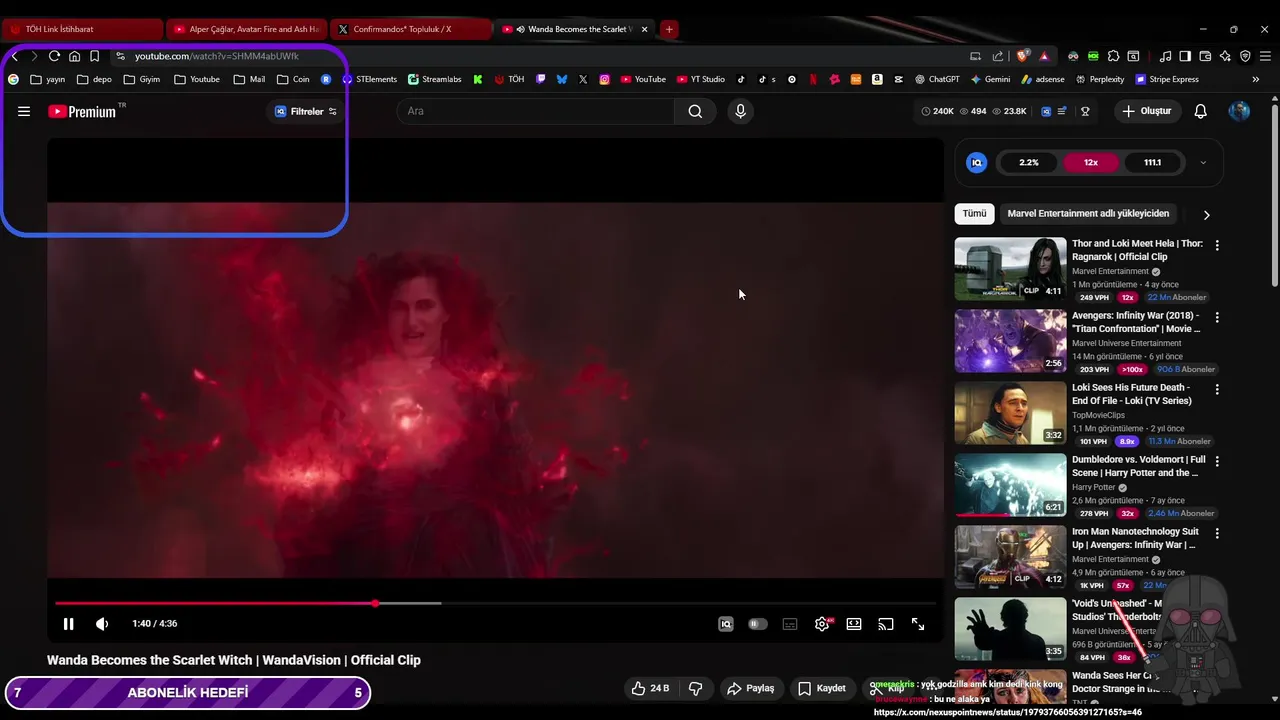Start voice search with microphone icon
Viewport: 1280px width, 720px height.
740,111
